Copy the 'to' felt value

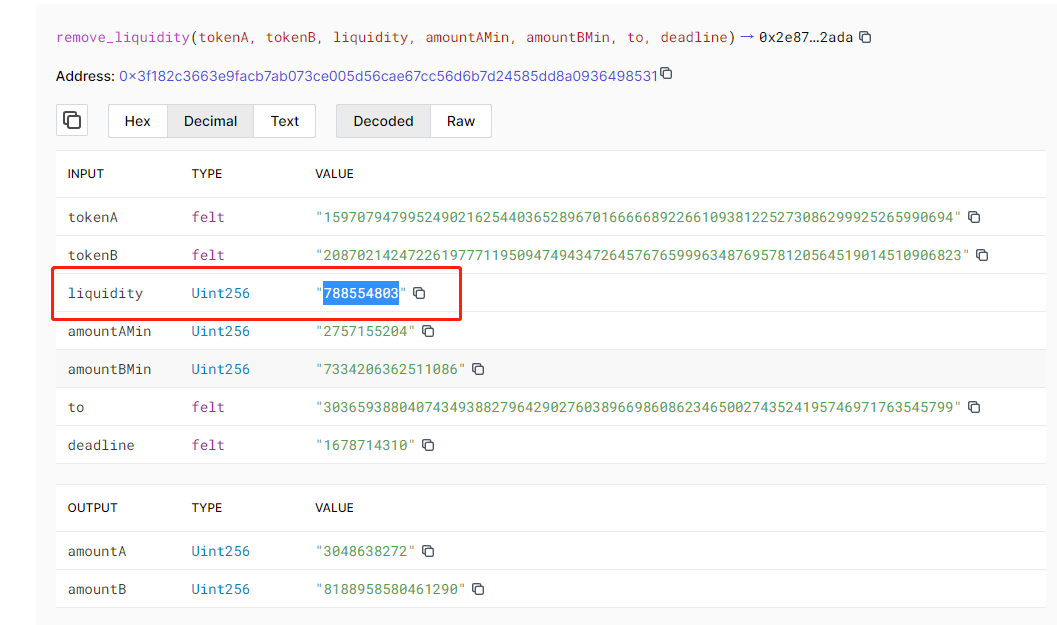(974, 407)
